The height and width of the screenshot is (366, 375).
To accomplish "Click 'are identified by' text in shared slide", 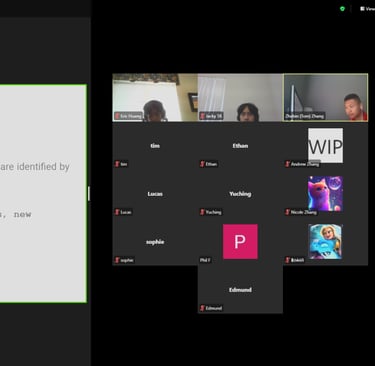I will 35,166.
